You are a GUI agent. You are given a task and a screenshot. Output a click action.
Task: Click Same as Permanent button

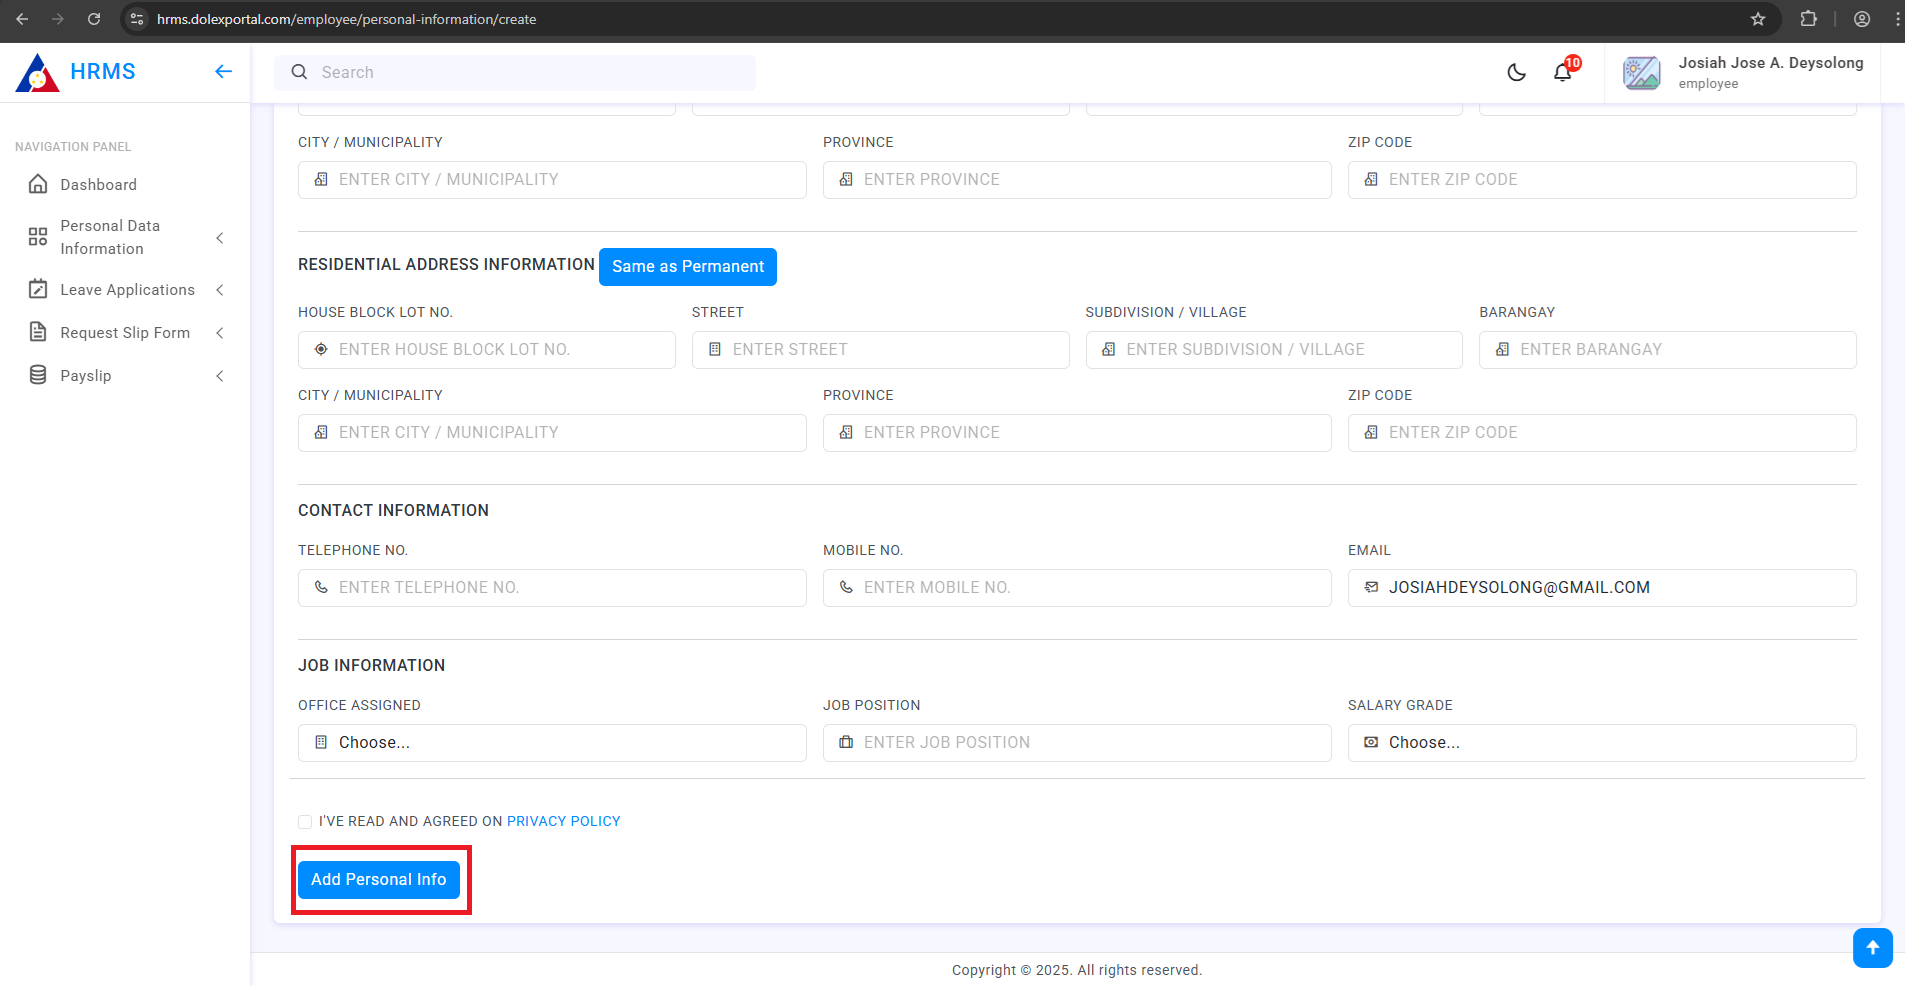pos(687,267)
